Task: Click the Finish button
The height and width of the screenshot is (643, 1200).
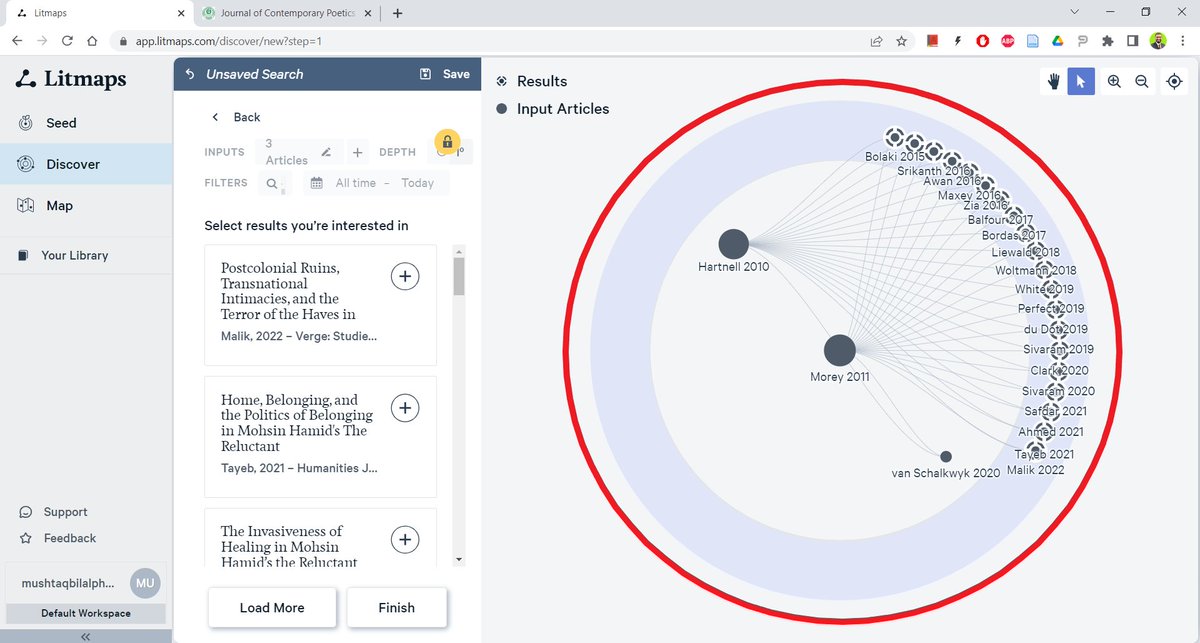Action: point(397,607)
